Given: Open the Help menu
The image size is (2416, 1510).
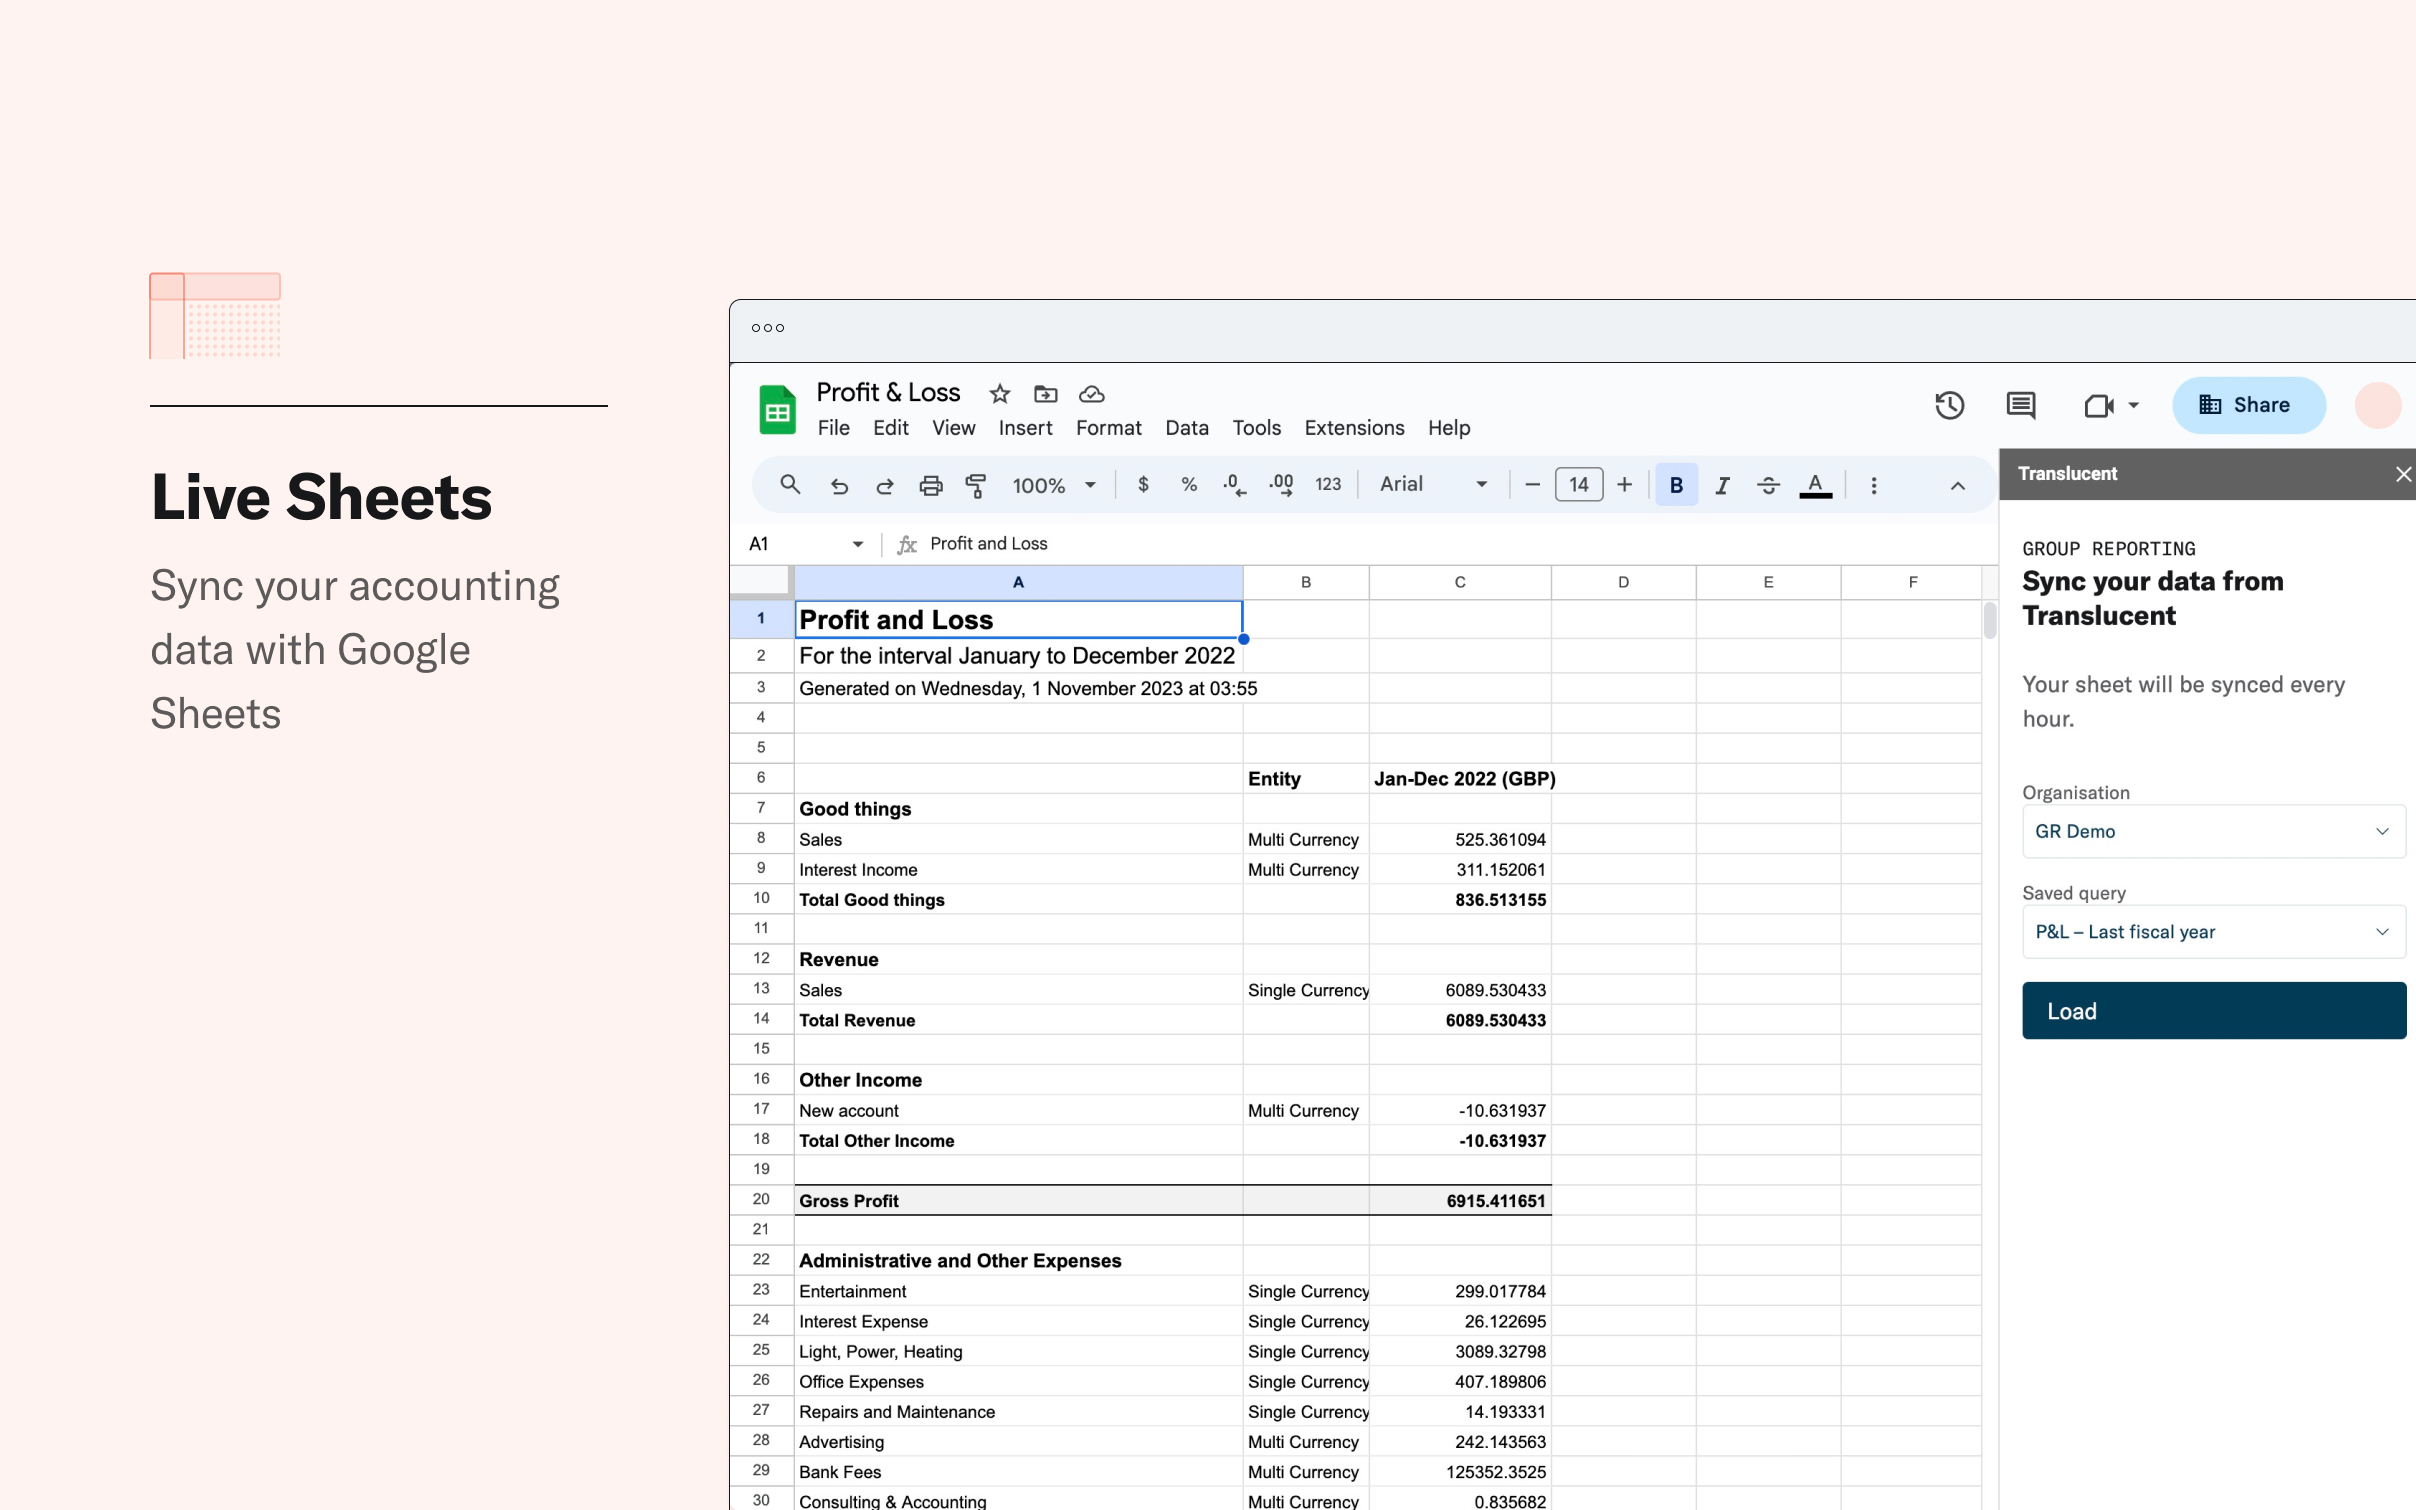Looking at the screenshot, I should point(1448,428).
